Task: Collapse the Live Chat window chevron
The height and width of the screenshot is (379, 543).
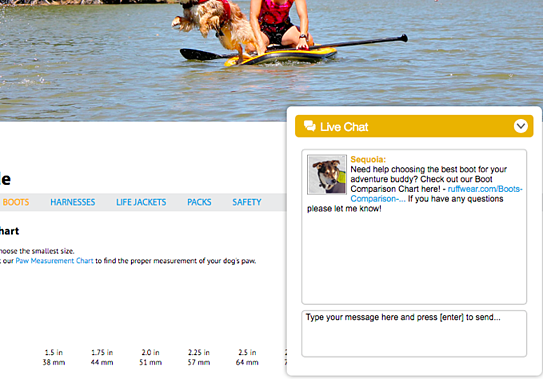Action: tap(520, 126)
